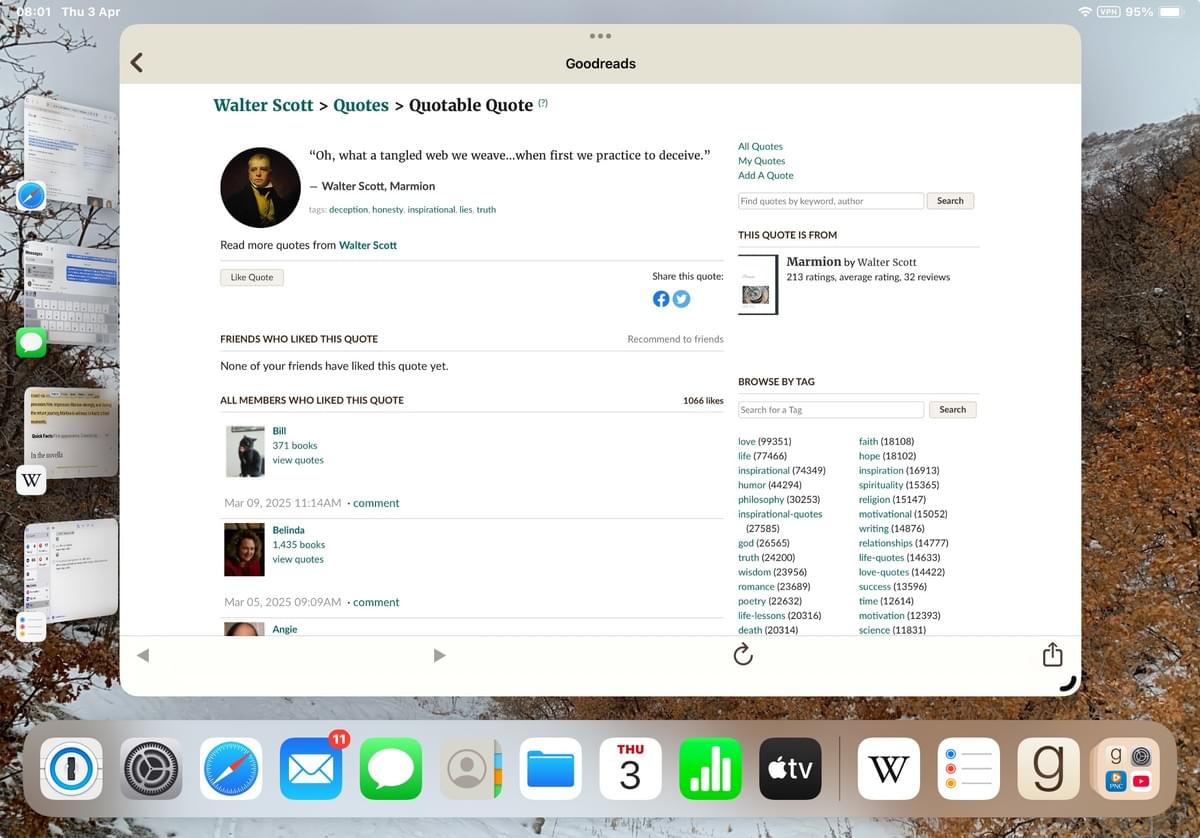Image resolution: width=1200 pixels, height=838 pixels.
Task: Open Calendar showing THU 3
Action: pyautogui.click(x=630, y=768)
